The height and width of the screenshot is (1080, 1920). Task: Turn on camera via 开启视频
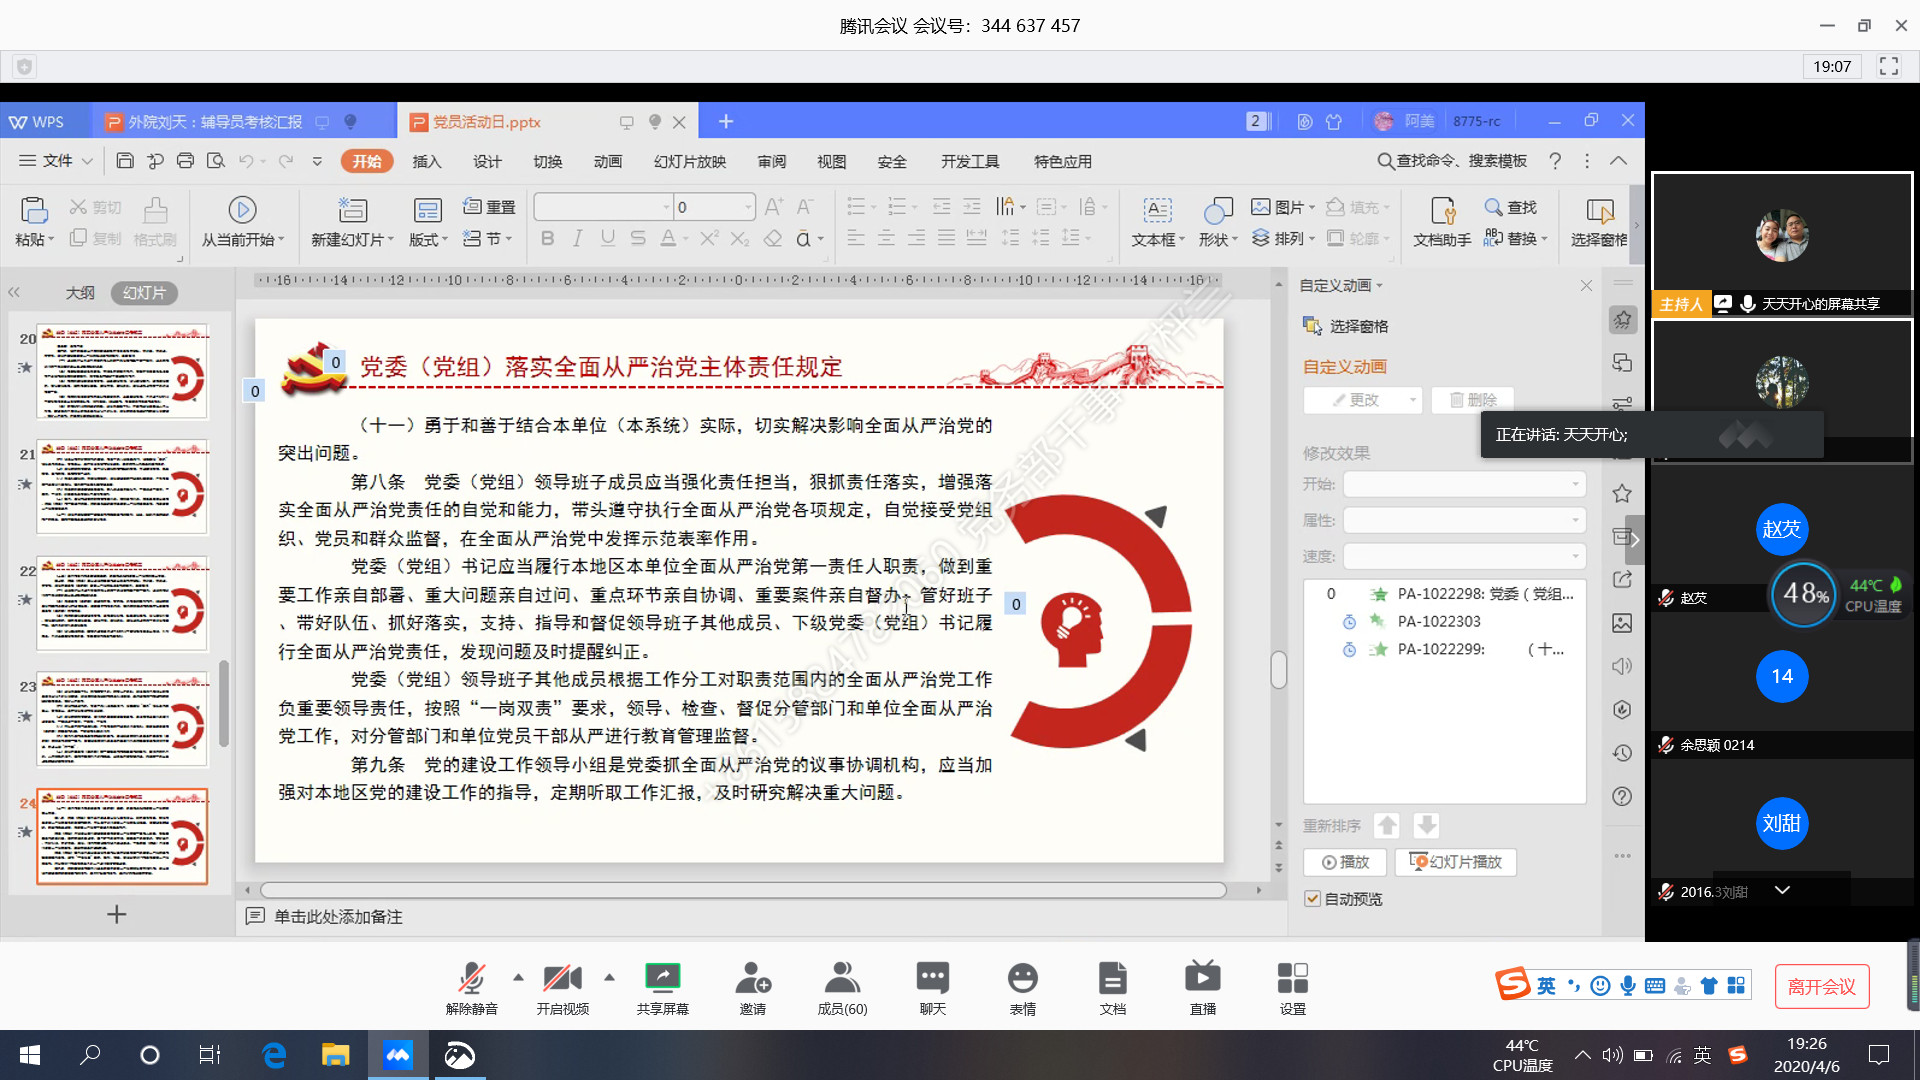[562, 978]
